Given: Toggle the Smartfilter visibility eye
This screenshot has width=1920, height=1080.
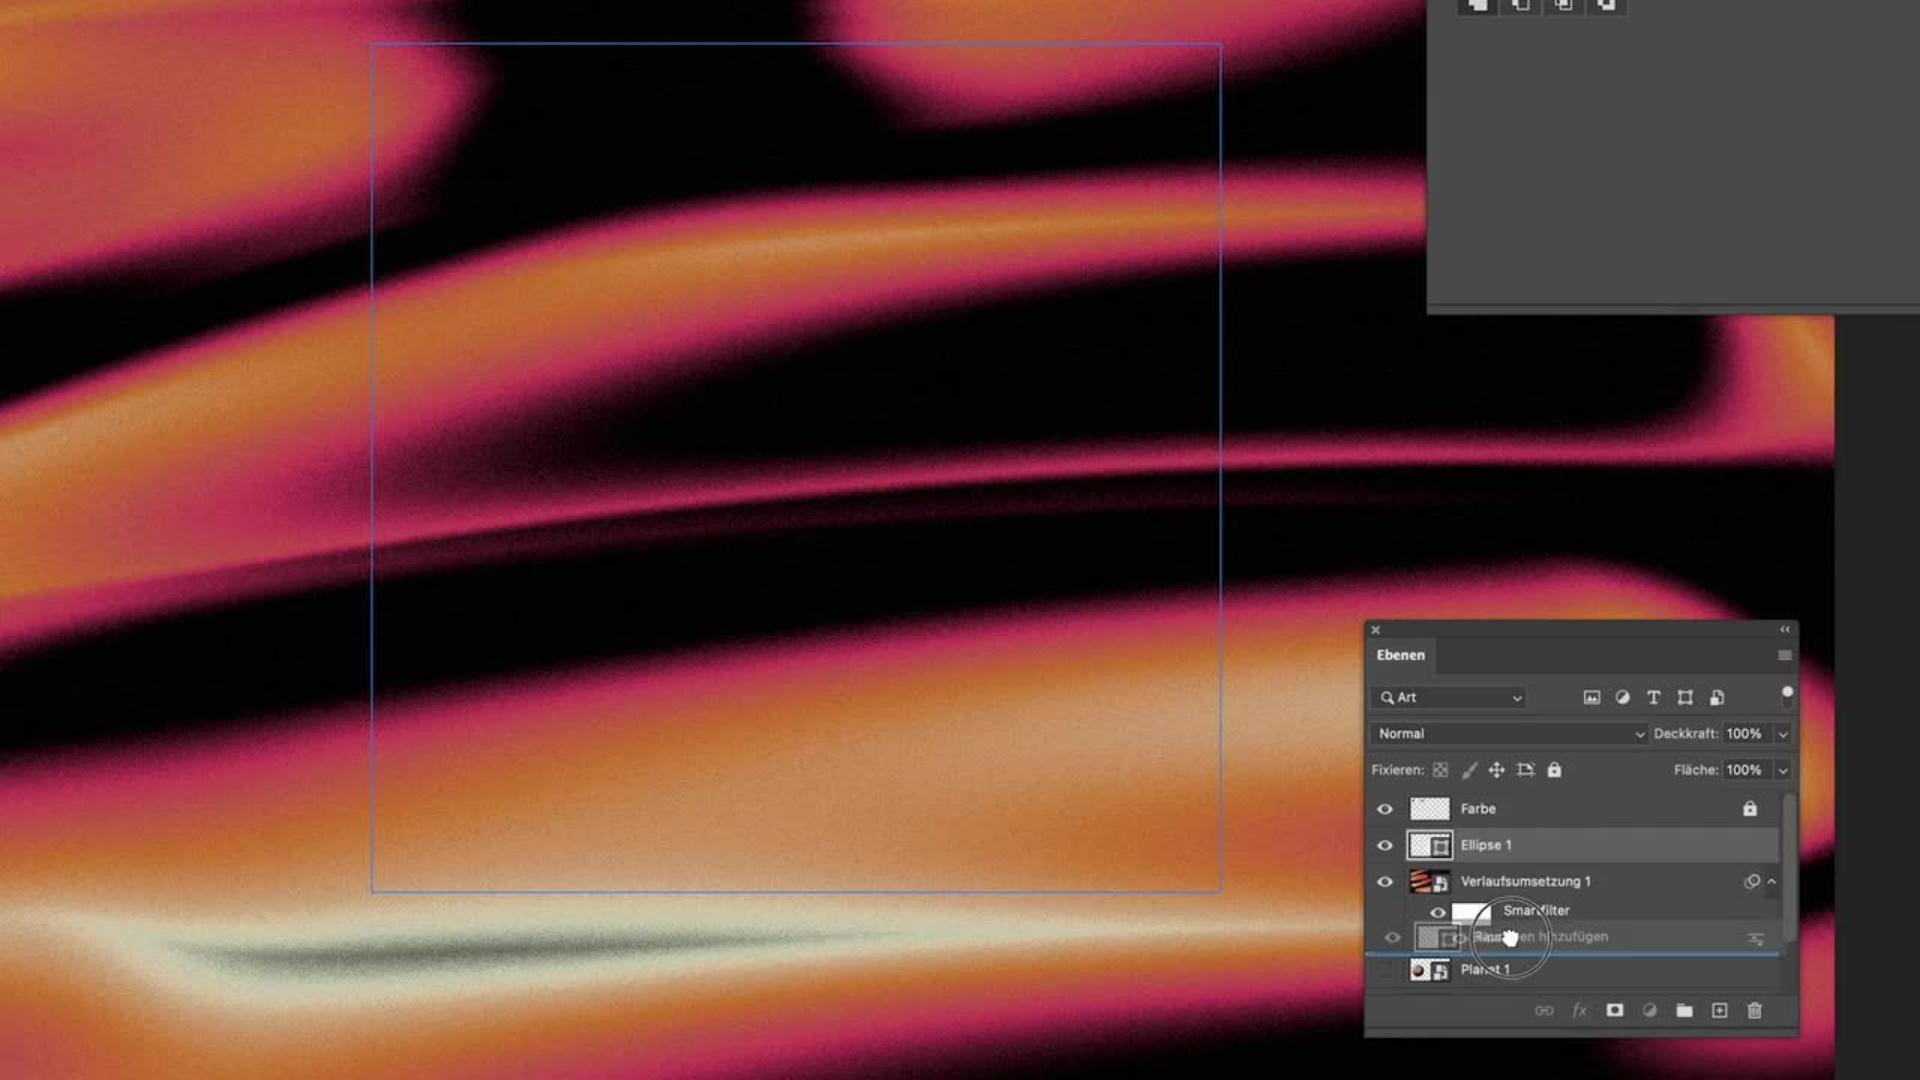Looking at the screenshot, I should pos(1437,912).
